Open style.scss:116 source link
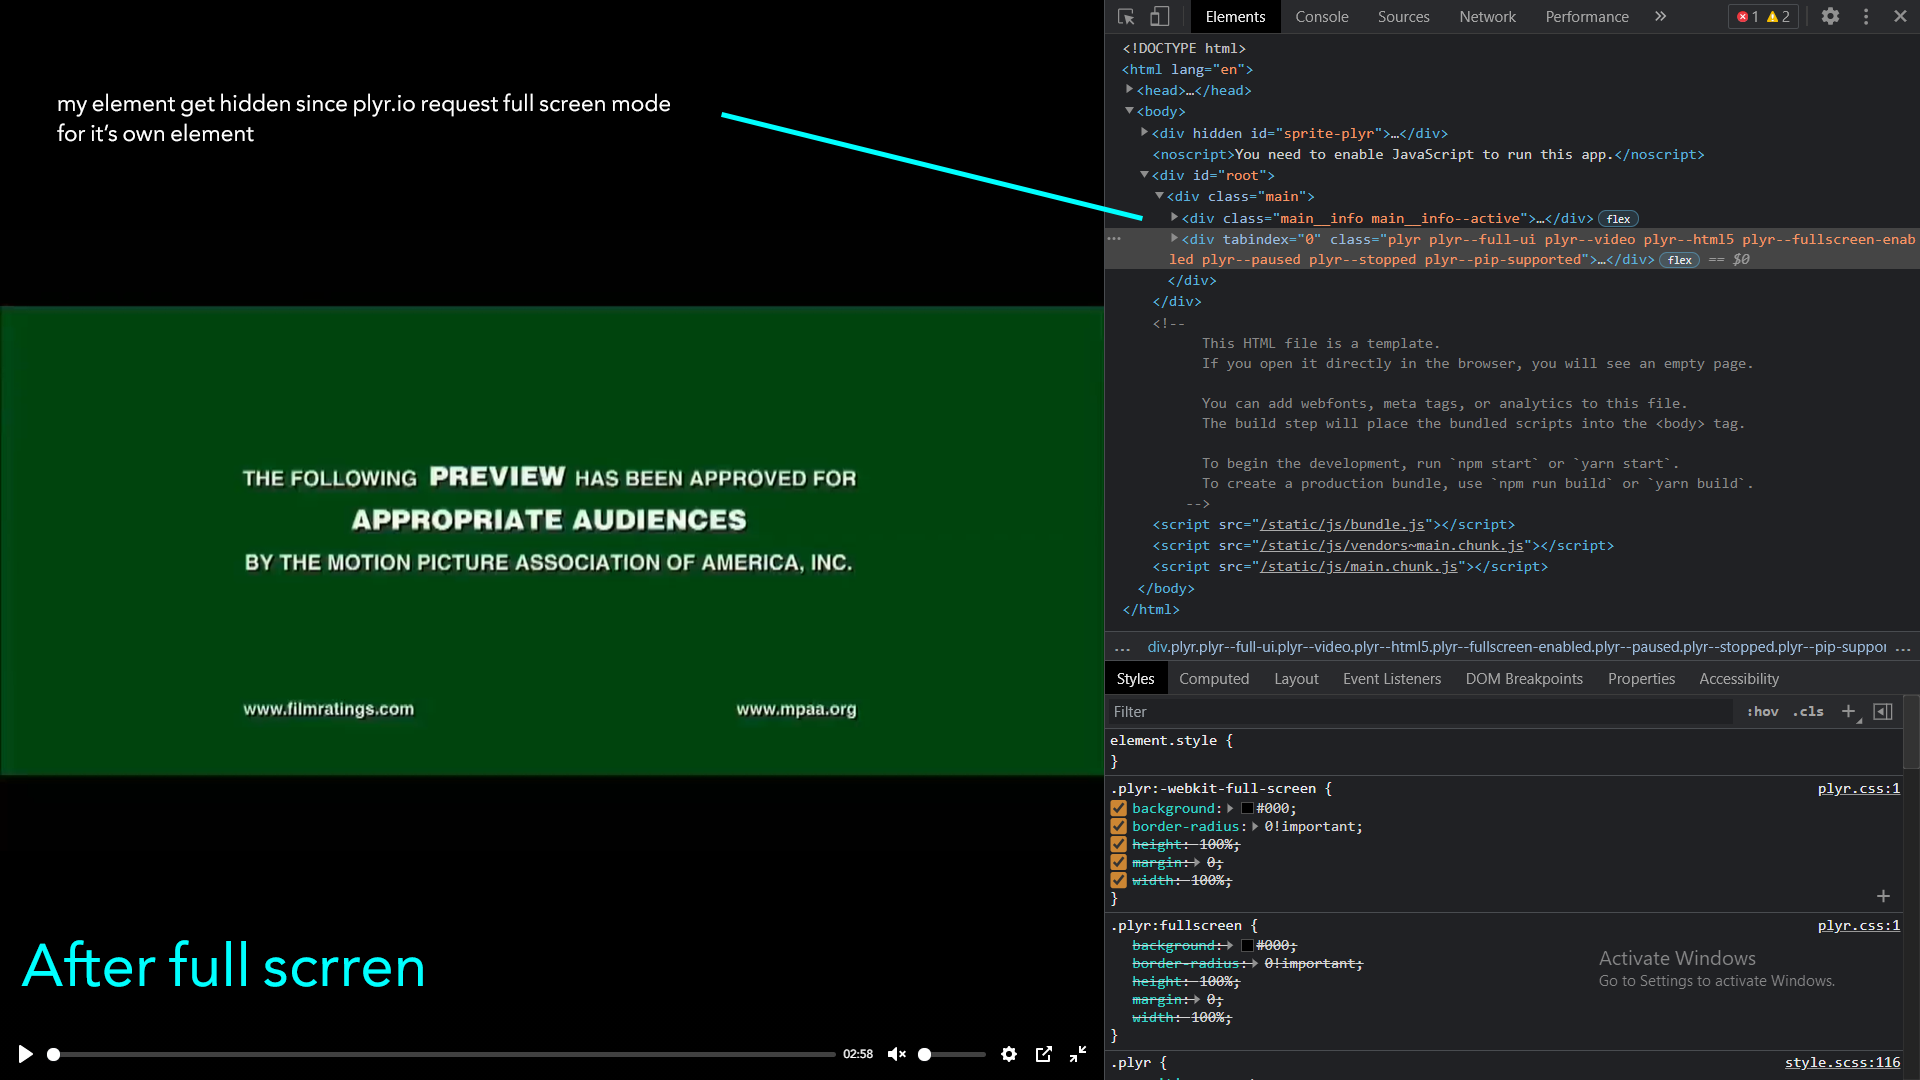 coord(1842,1063)
